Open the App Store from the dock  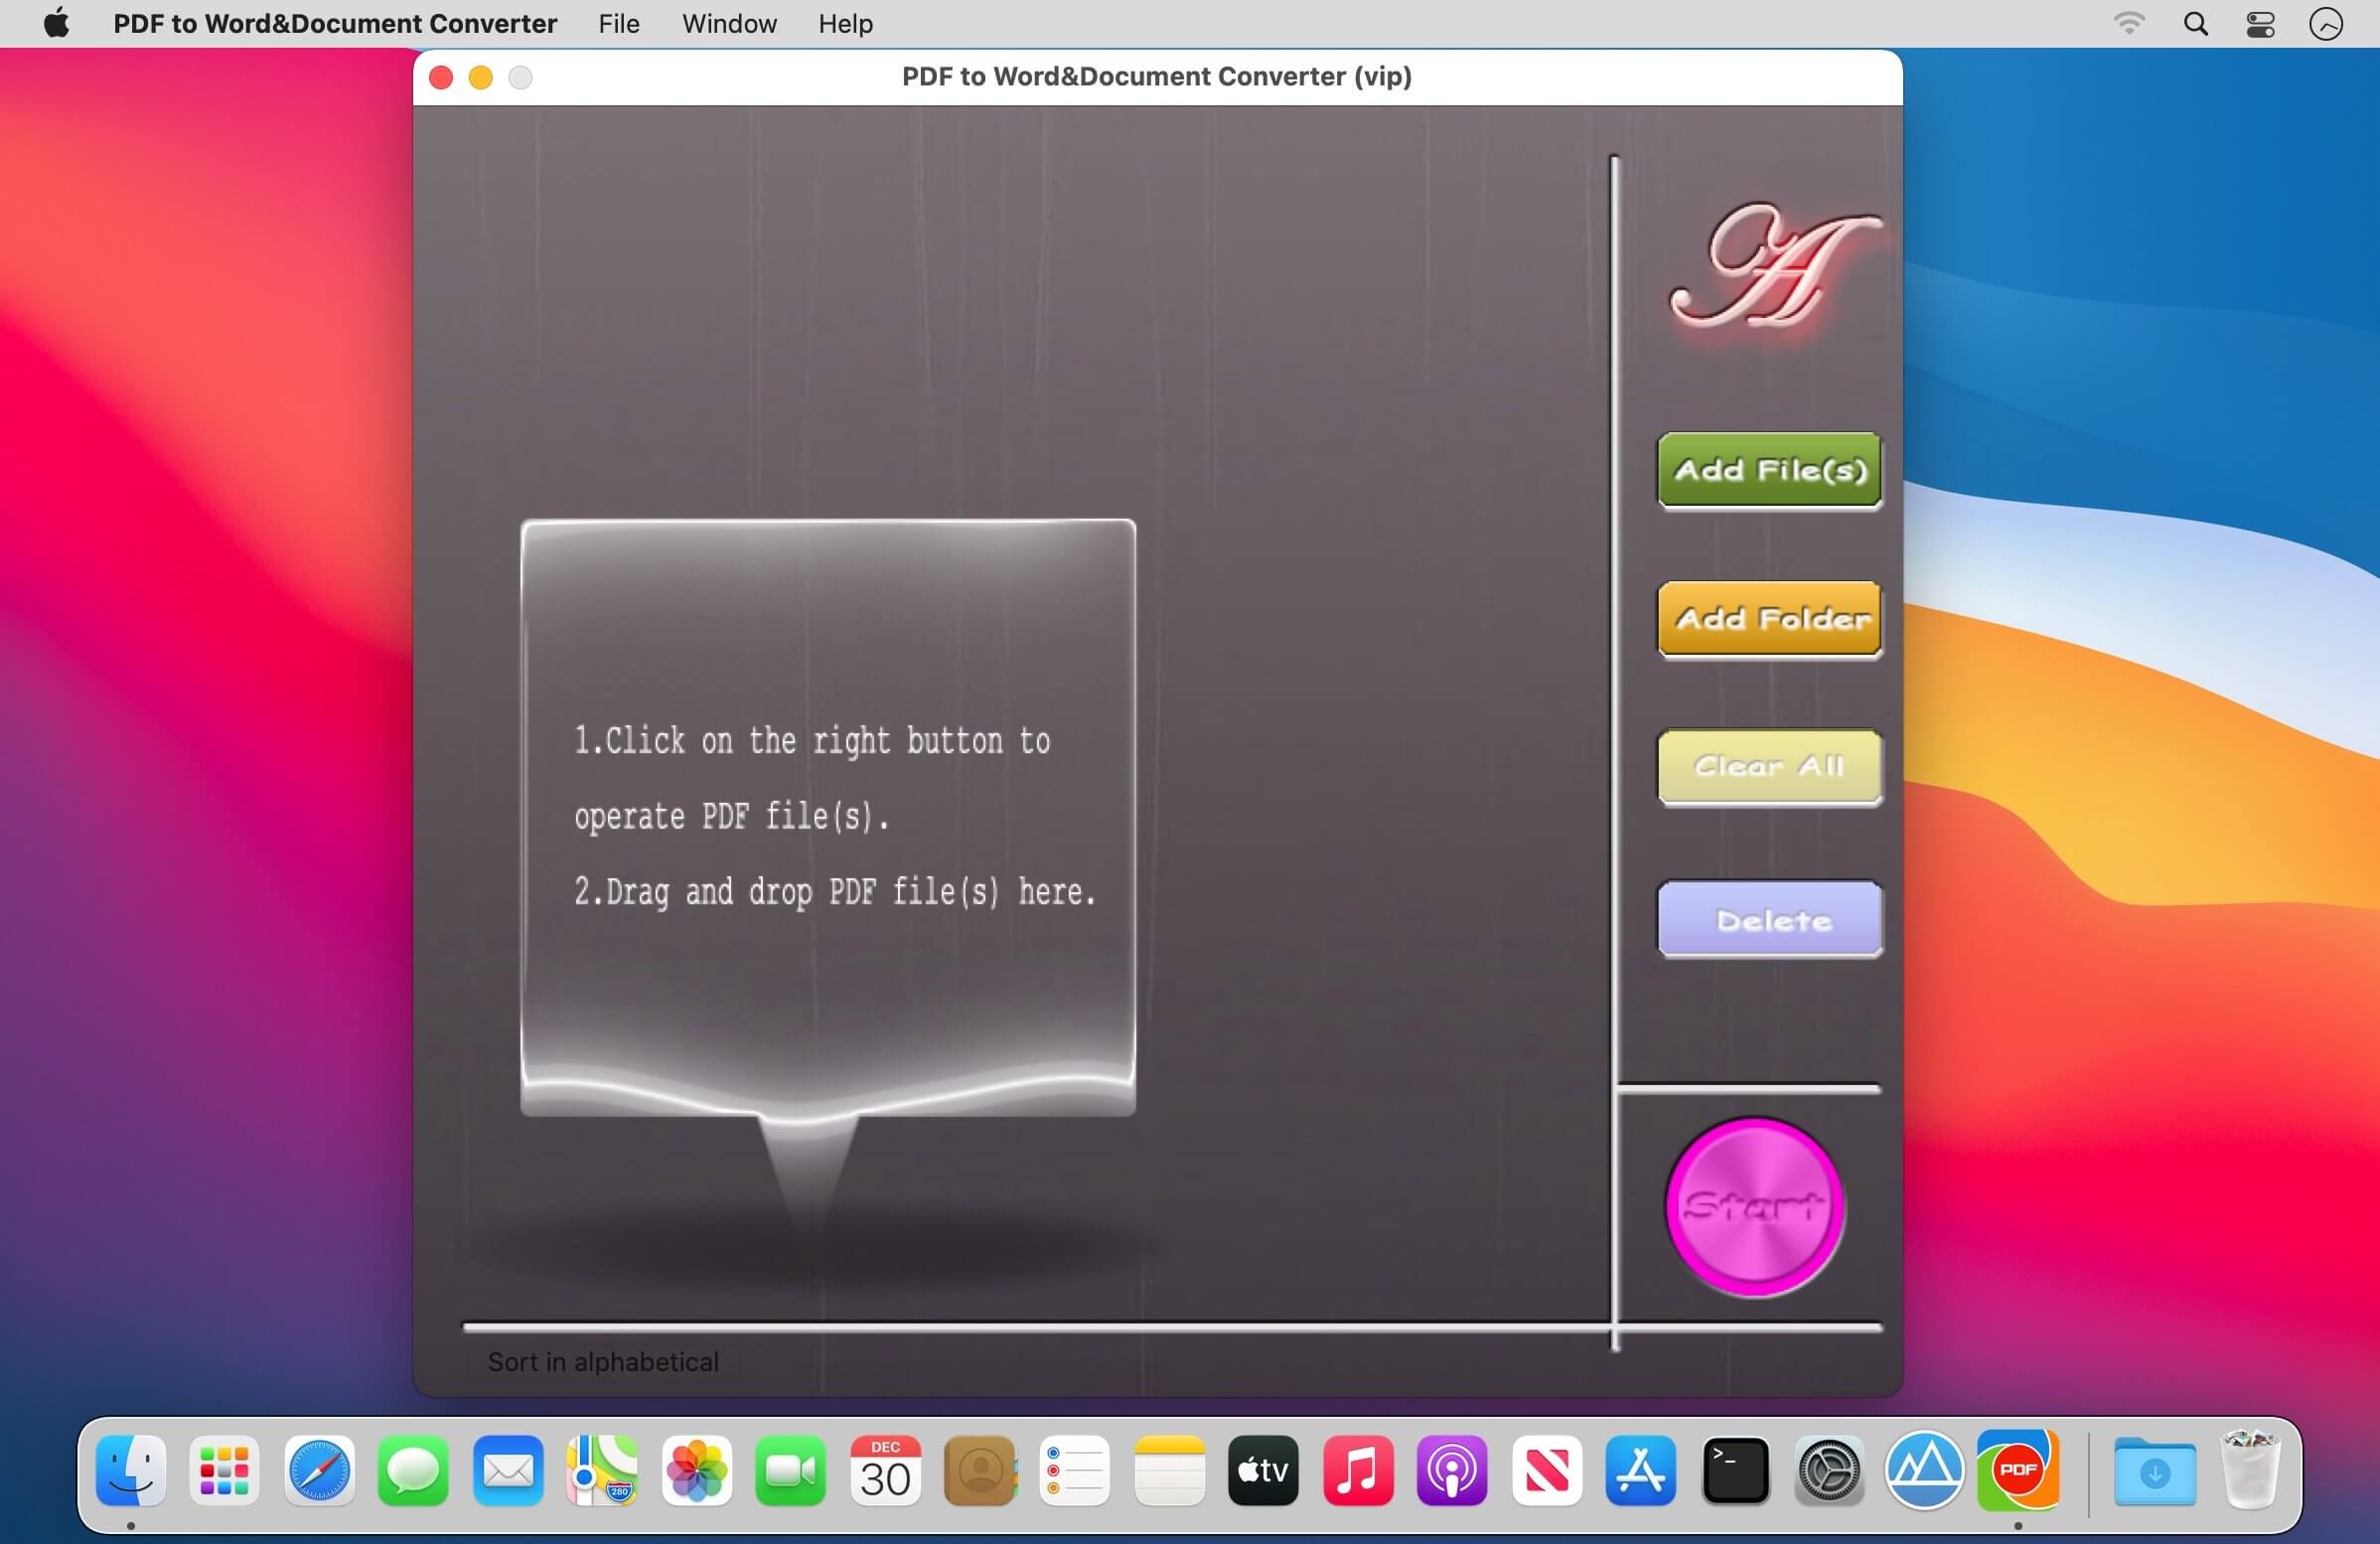(1640, 1470)
